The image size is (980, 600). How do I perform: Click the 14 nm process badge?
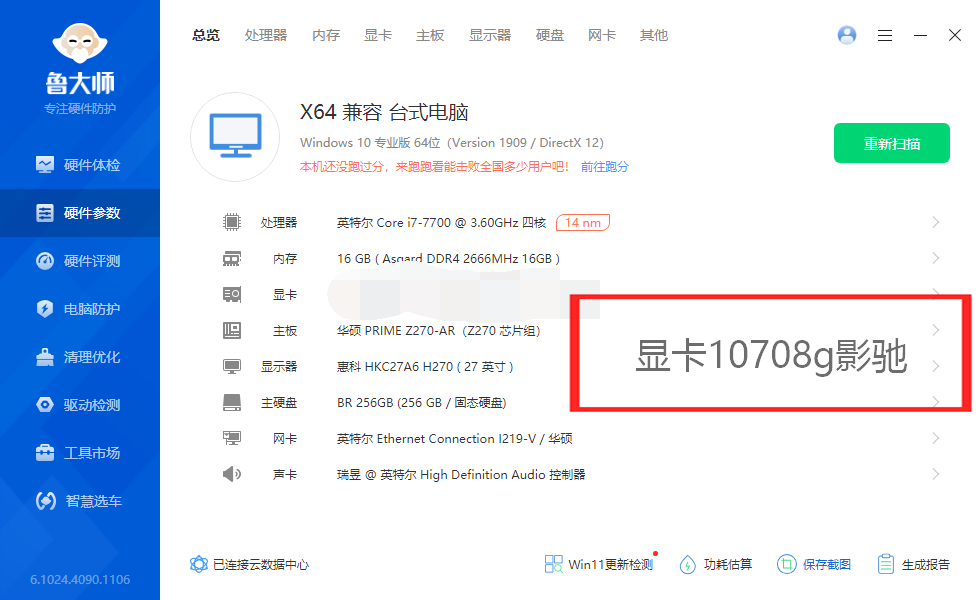point(582,222)
